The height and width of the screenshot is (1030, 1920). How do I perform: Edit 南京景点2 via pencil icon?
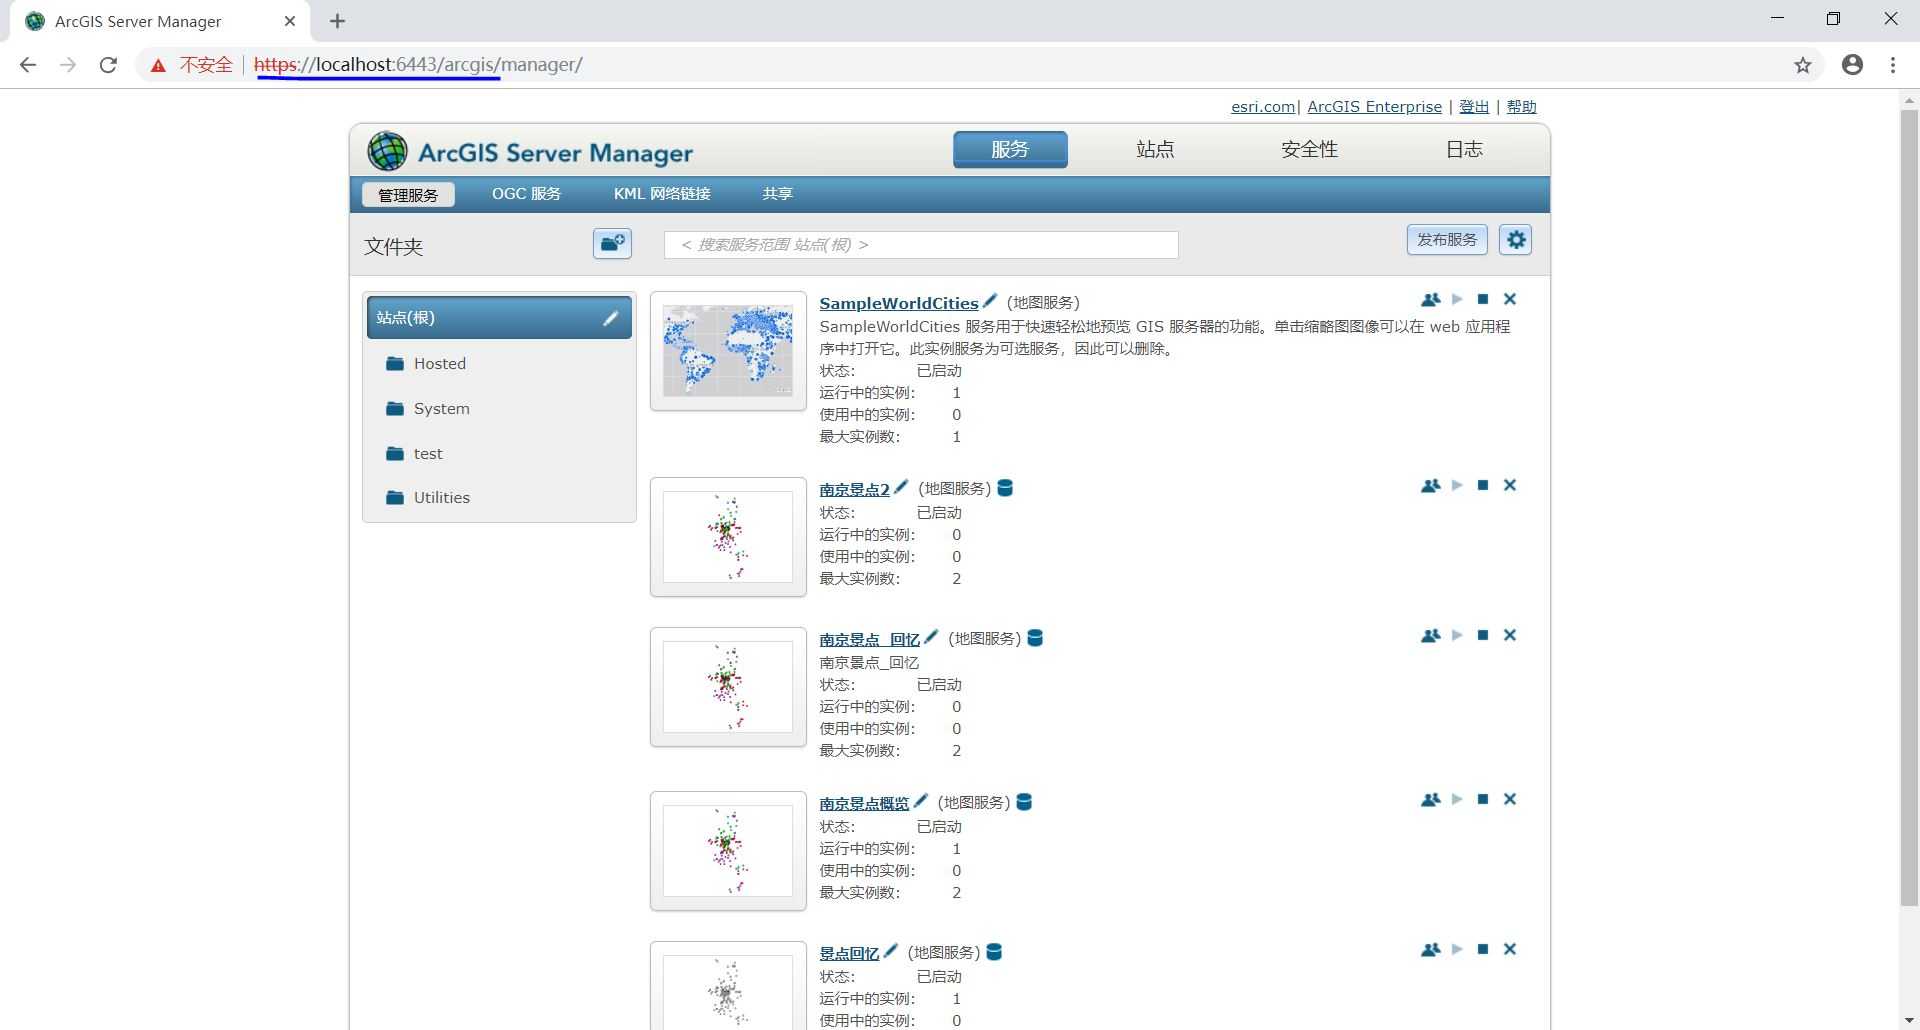point(901,487)
